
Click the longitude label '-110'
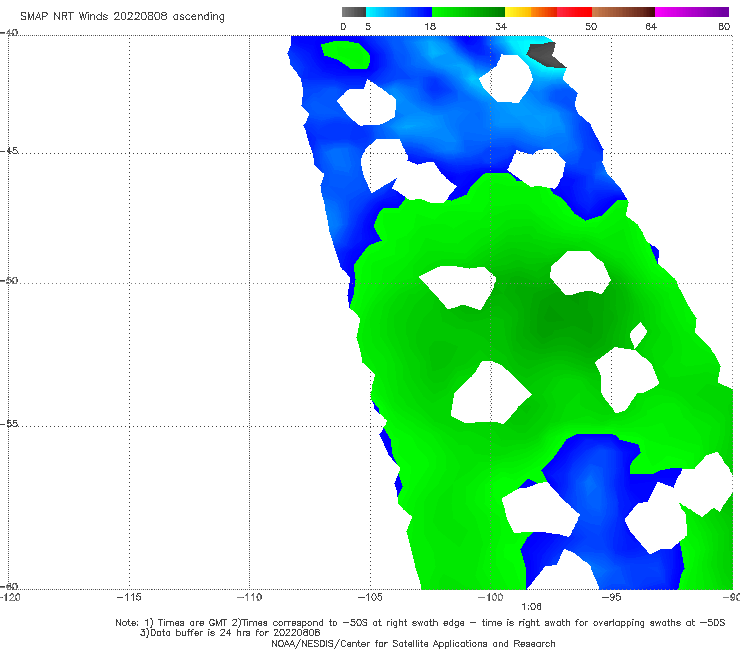tap(250, 597)
